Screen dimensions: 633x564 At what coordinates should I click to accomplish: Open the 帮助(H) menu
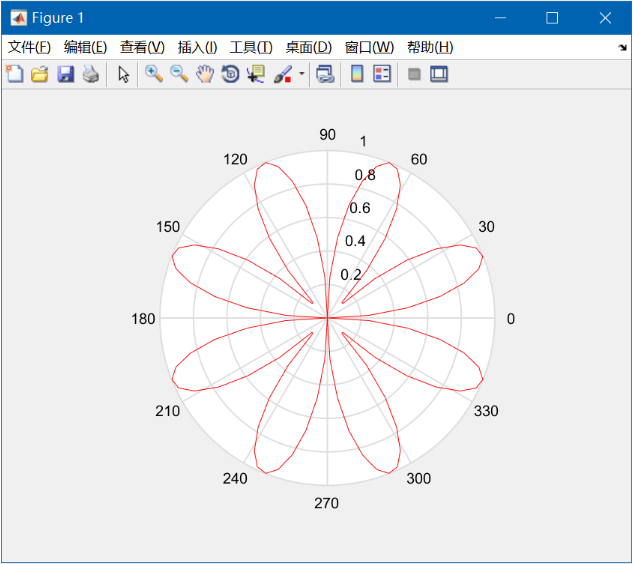[430, 47]
